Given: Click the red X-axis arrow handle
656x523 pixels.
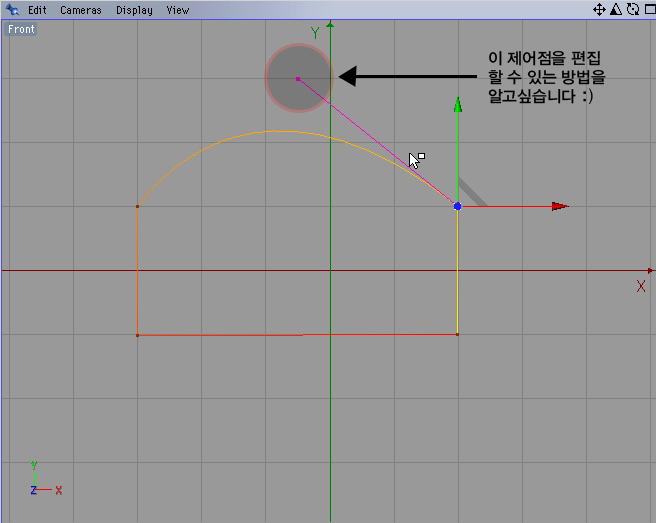Looking at the screenshot, I should (560, 206).
